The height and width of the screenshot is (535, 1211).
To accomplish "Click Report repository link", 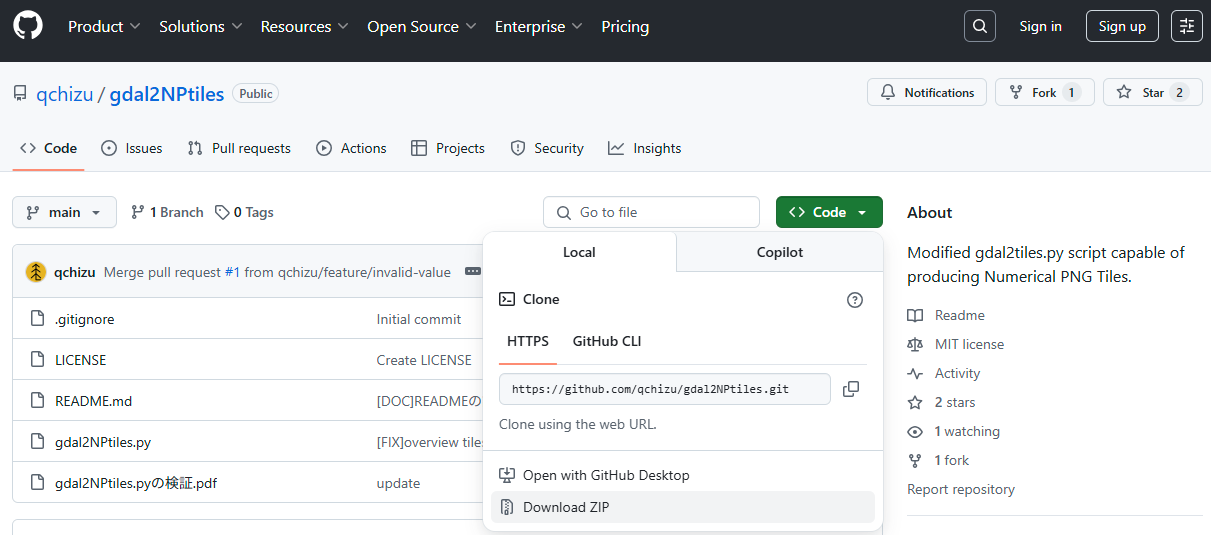I will coord(961,489).
